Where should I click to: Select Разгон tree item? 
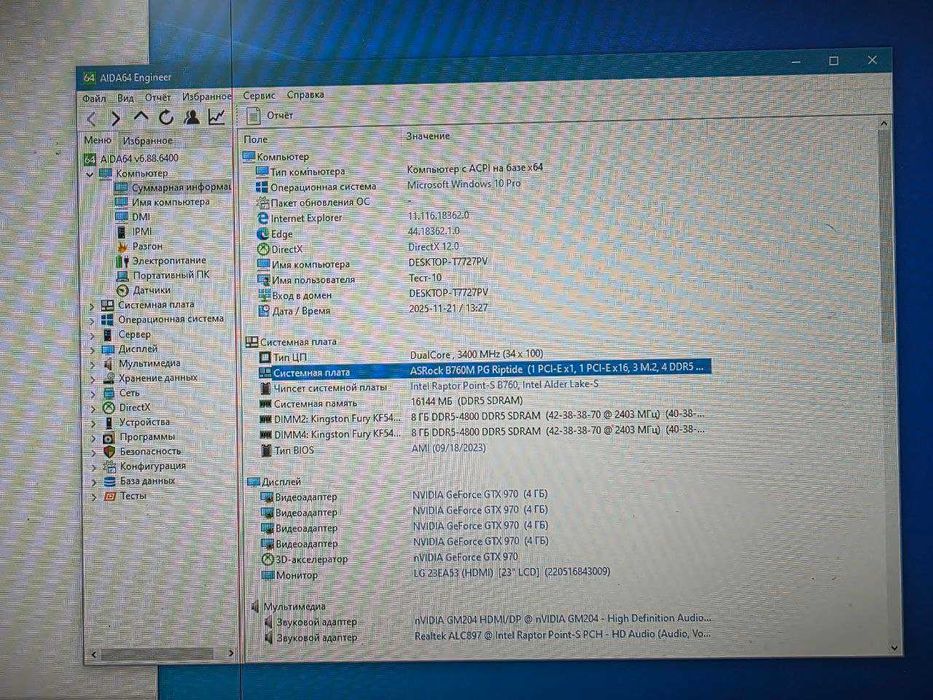pos(147,246)
